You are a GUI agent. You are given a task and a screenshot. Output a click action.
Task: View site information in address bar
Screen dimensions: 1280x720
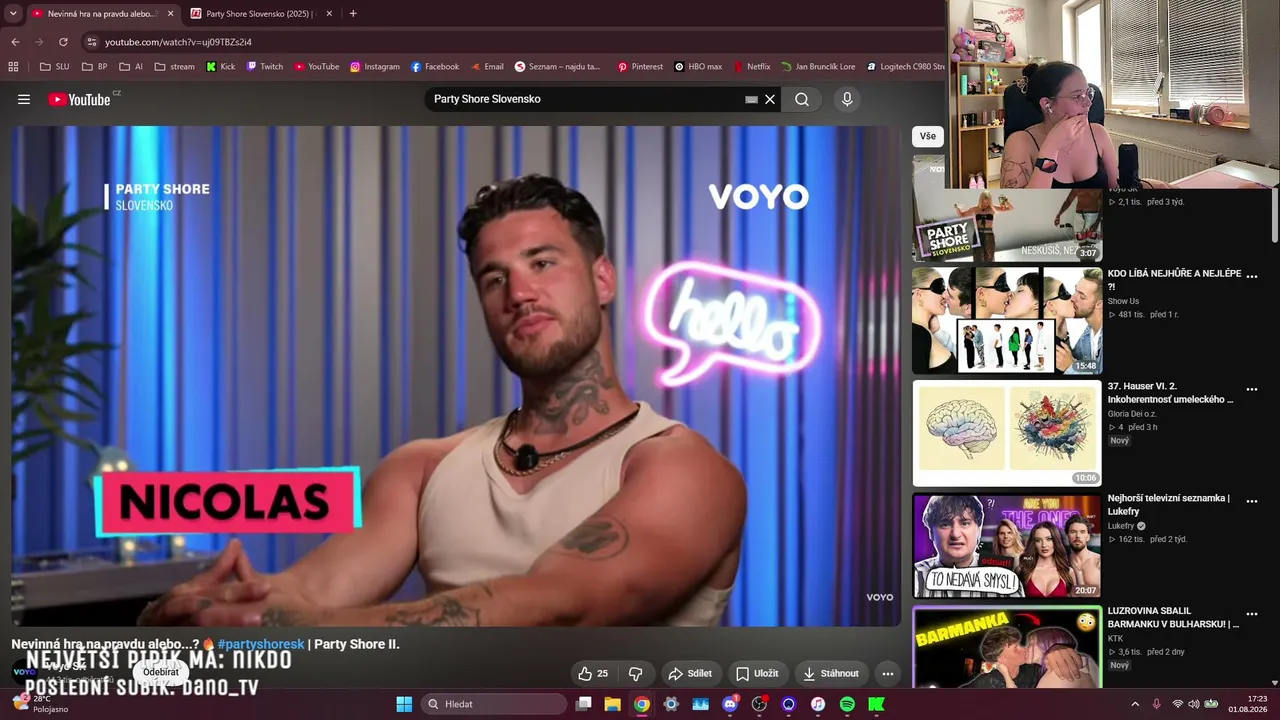point(91,42)
